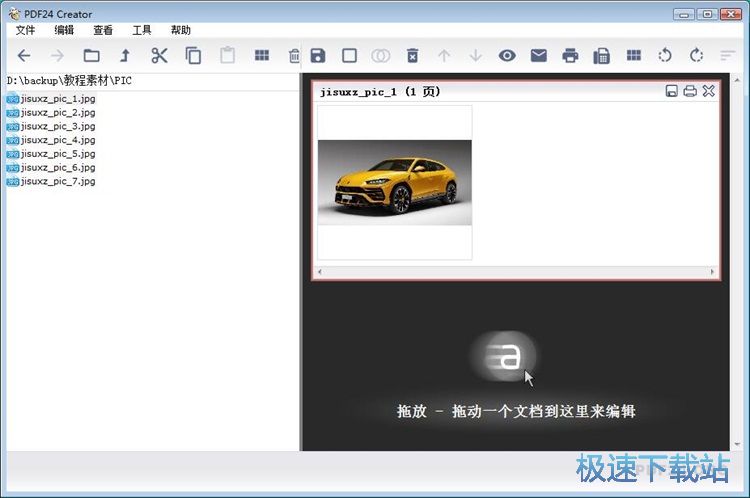
Task: Print document with printer icon
Action: [570, 56]
